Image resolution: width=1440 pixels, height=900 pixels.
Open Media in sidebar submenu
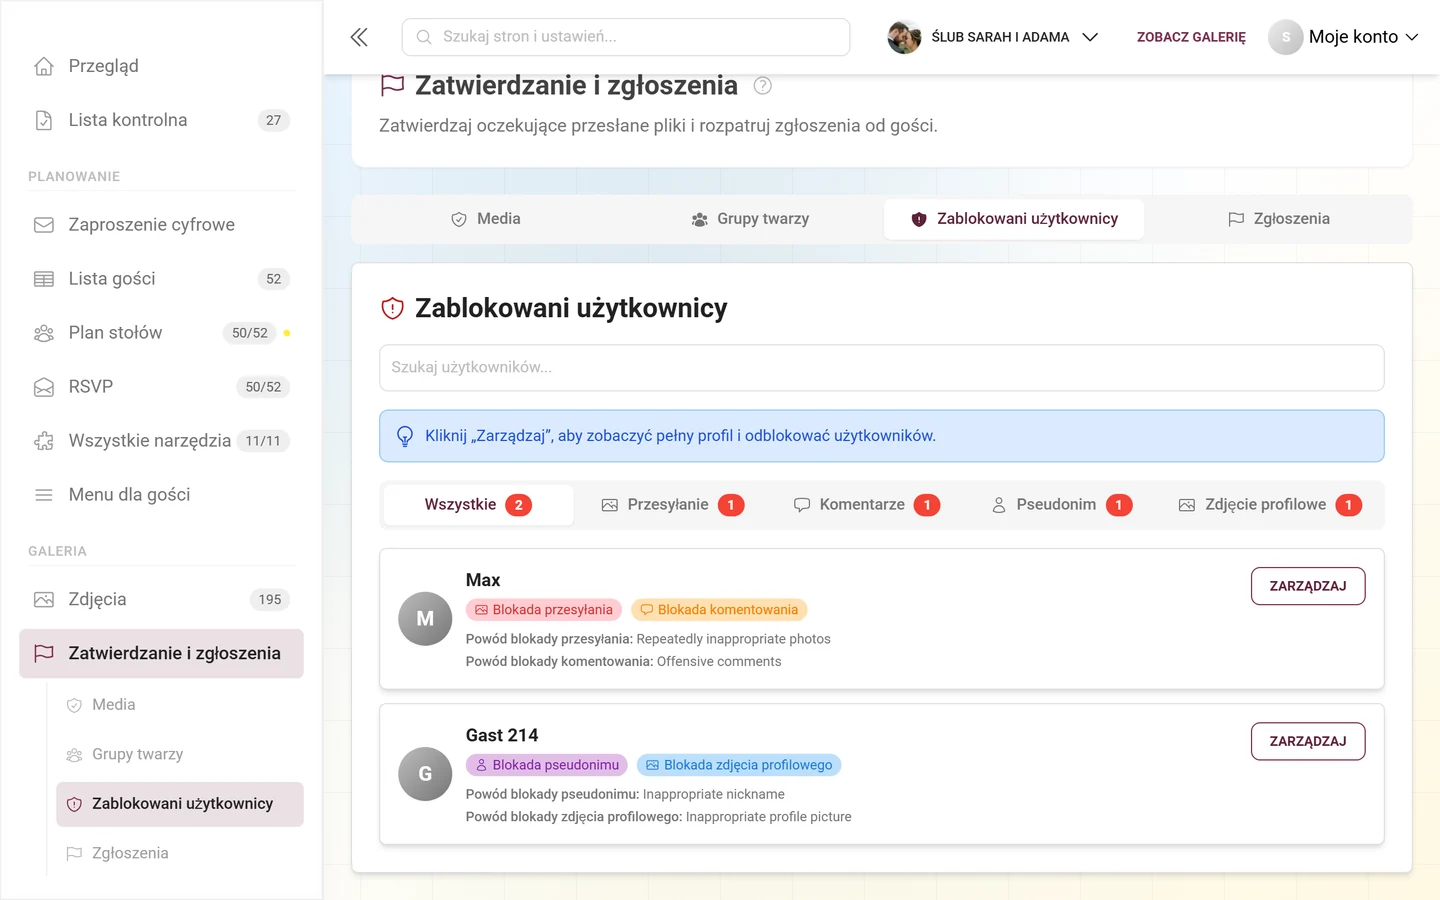(180, 705)
